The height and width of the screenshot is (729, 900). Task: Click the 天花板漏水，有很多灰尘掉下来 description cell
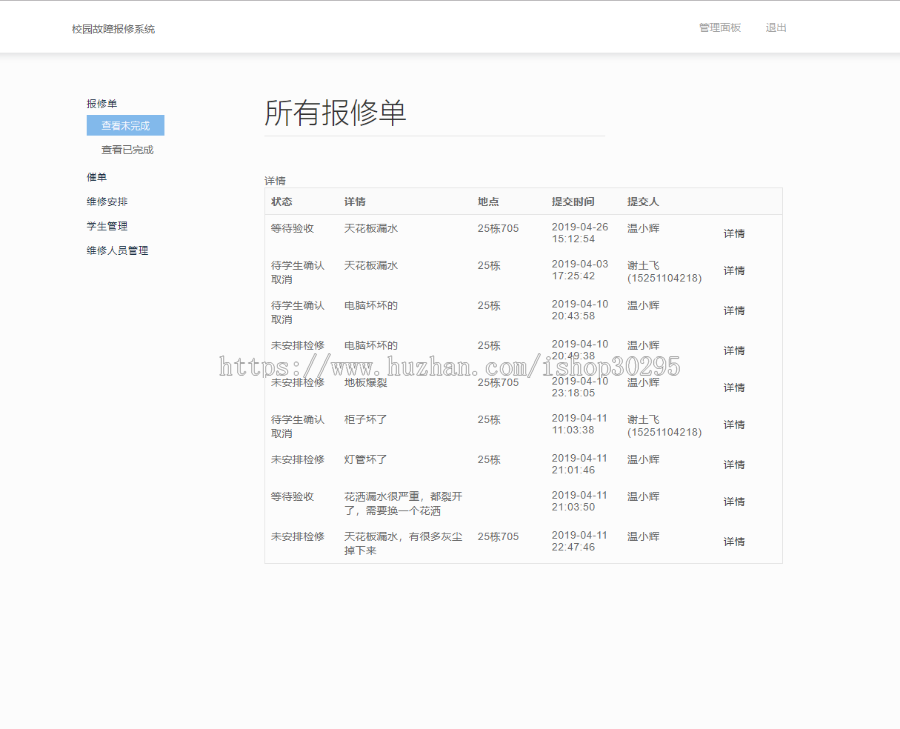click(403, 544)
